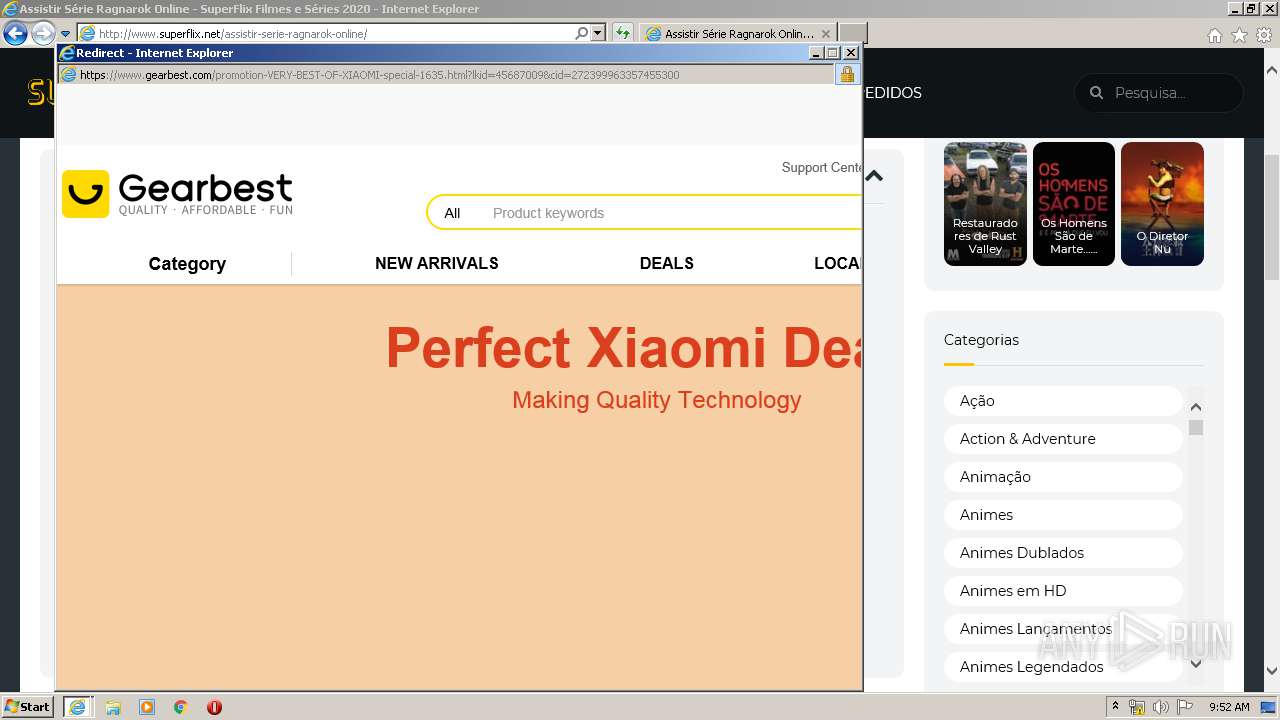
Task: Close the Assistir Série Ragnarok tab
Action: point(825,33)
